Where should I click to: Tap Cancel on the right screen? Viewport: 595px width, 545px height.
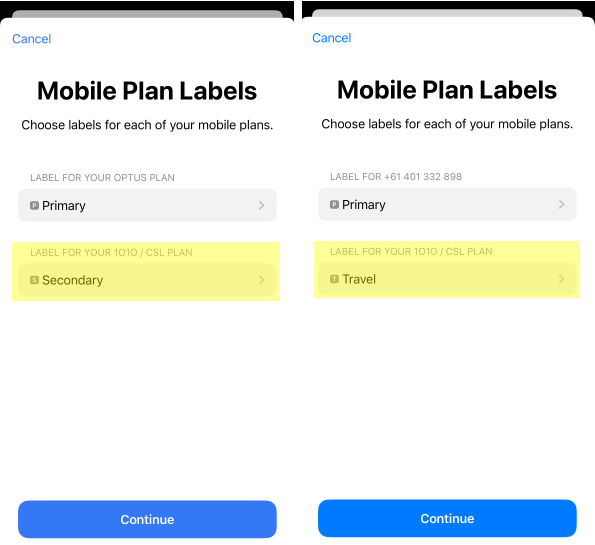[x=332, y=38]
